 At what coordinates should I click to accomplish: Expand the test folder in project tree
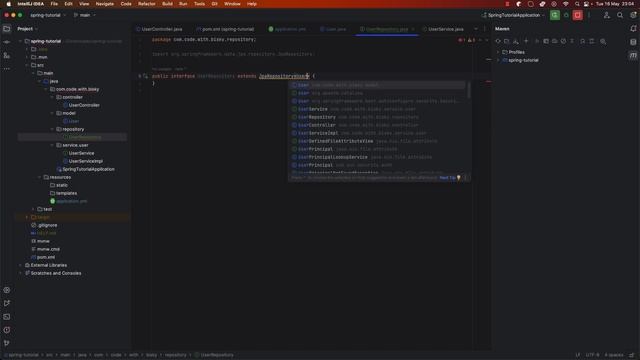click(x=33, y=209)
